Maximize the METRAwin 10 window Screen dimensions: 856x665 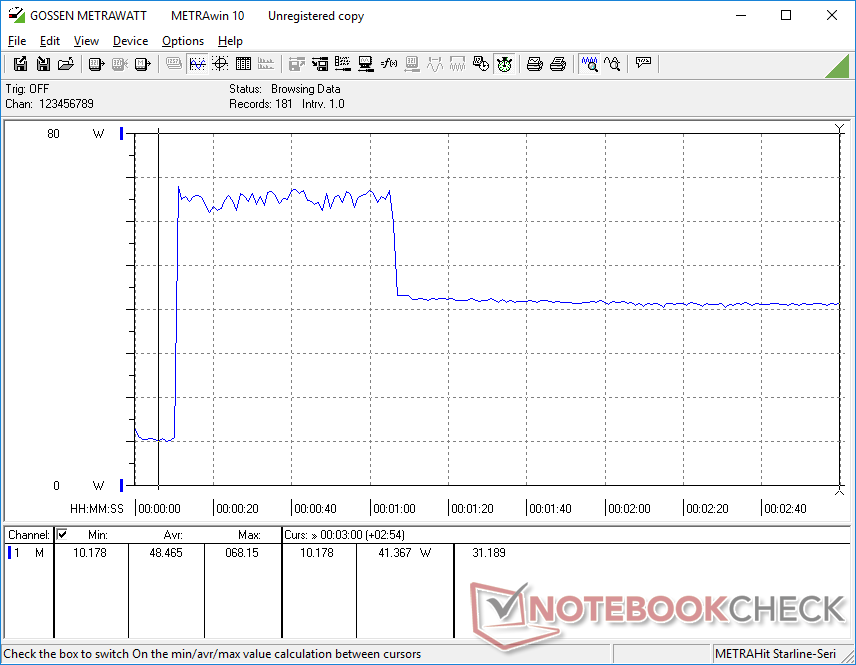pos(786,15)
